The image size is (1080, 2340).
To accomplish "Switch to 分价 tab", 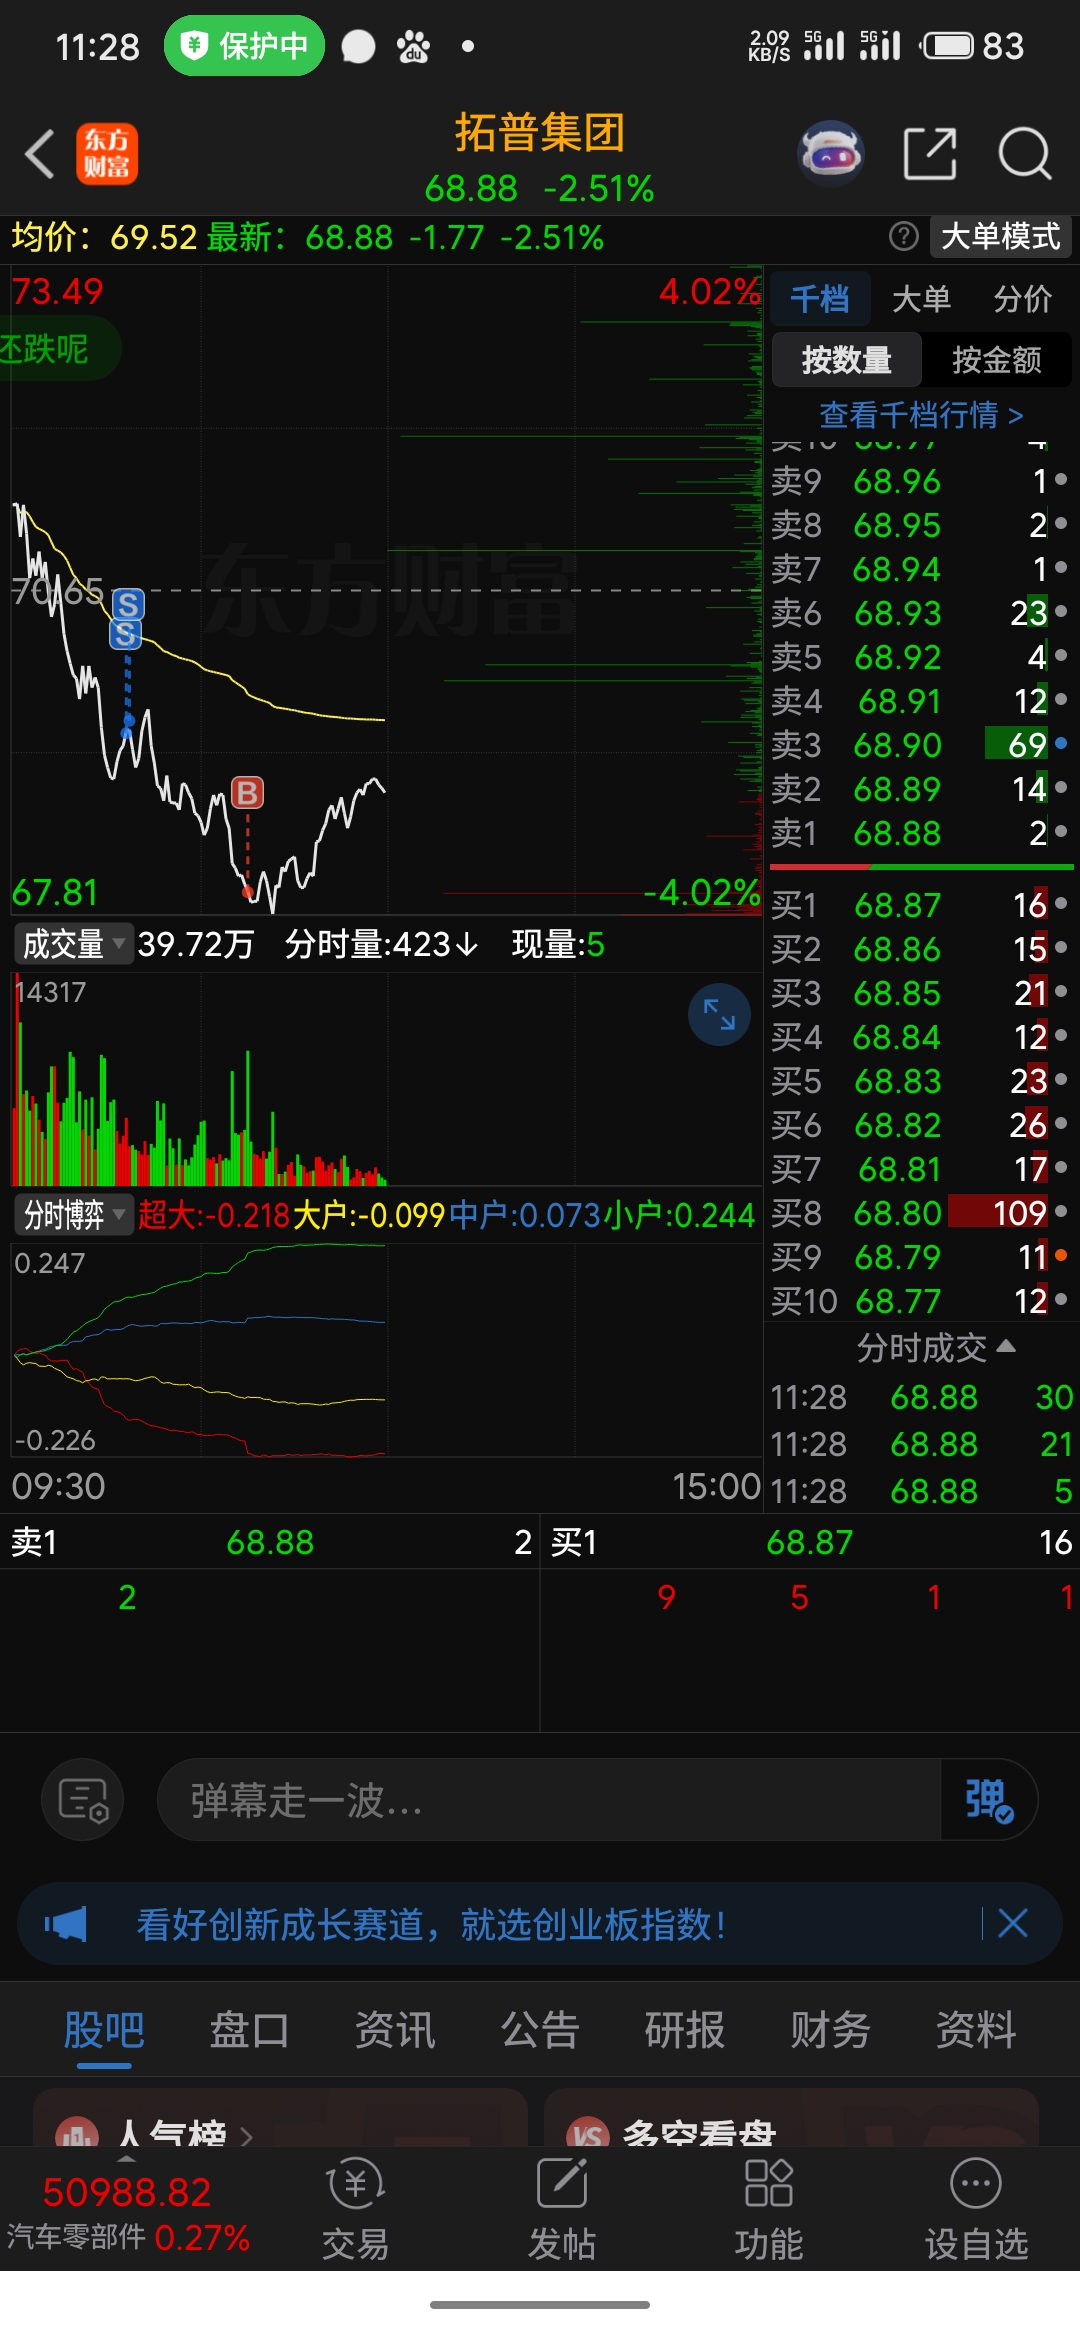I will (x=1022, y=298).
